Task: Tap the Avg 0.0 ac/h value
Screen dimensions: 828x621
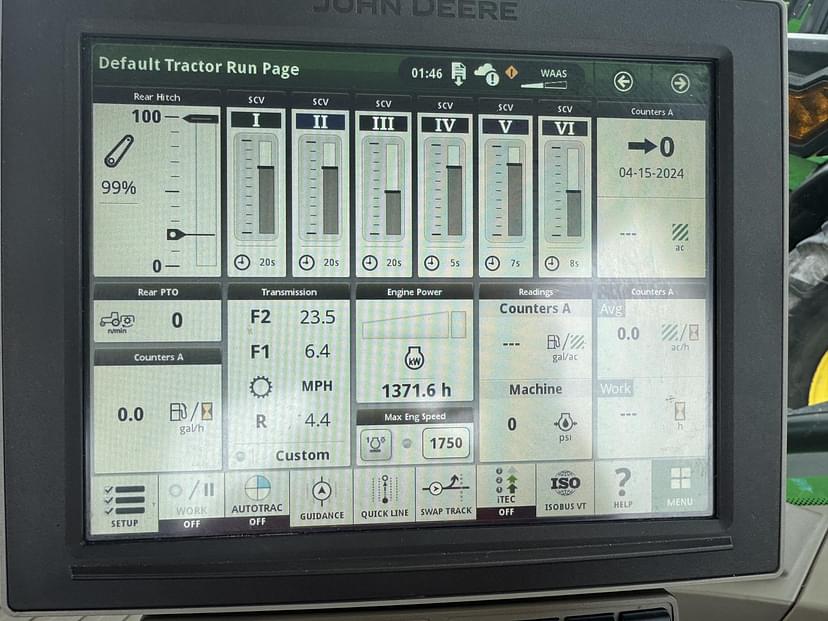Action: 628,334
